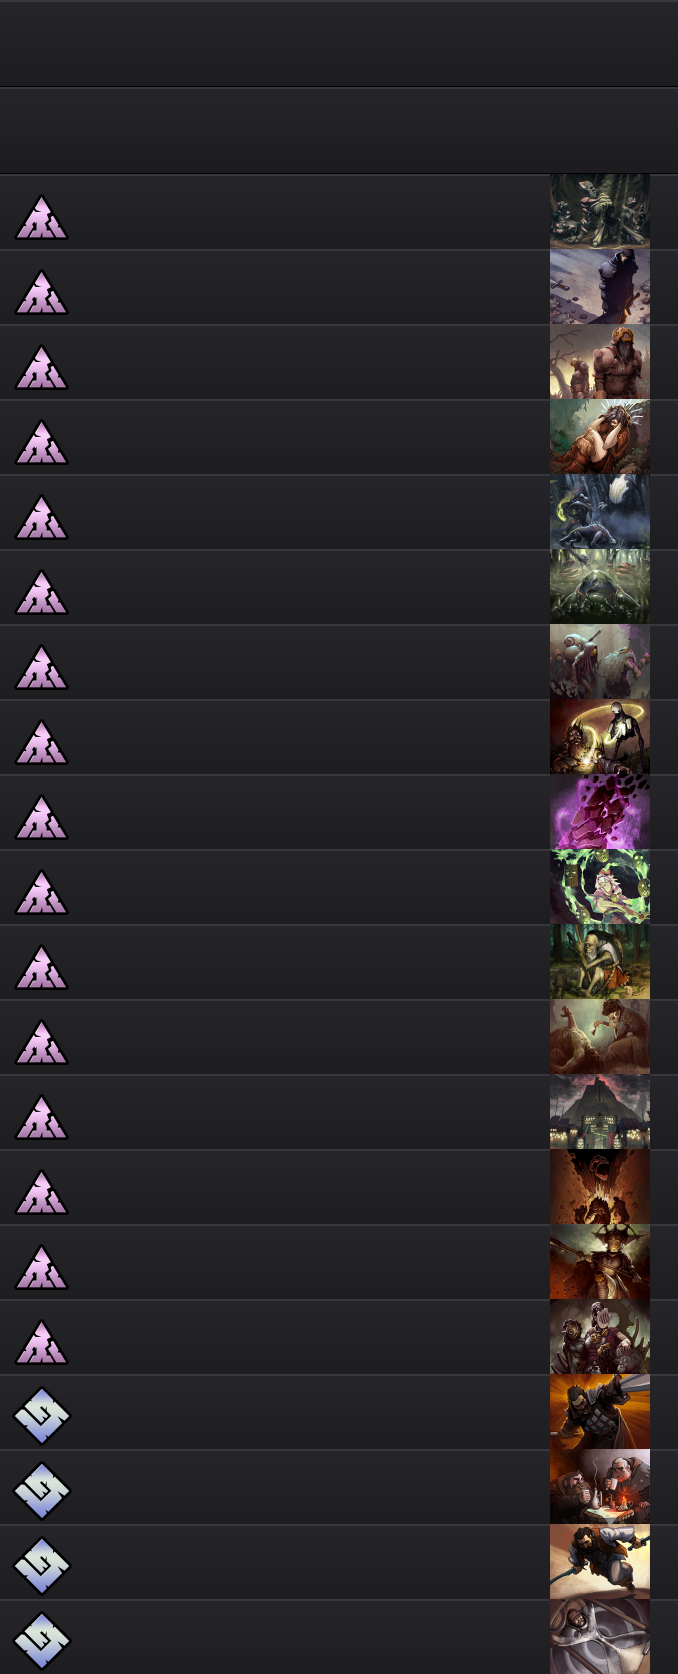This screenshot has height=1674, width=678.
Task: Select pink faction icon next to roaring fire skull art
Action: (x=41, y=1193)
